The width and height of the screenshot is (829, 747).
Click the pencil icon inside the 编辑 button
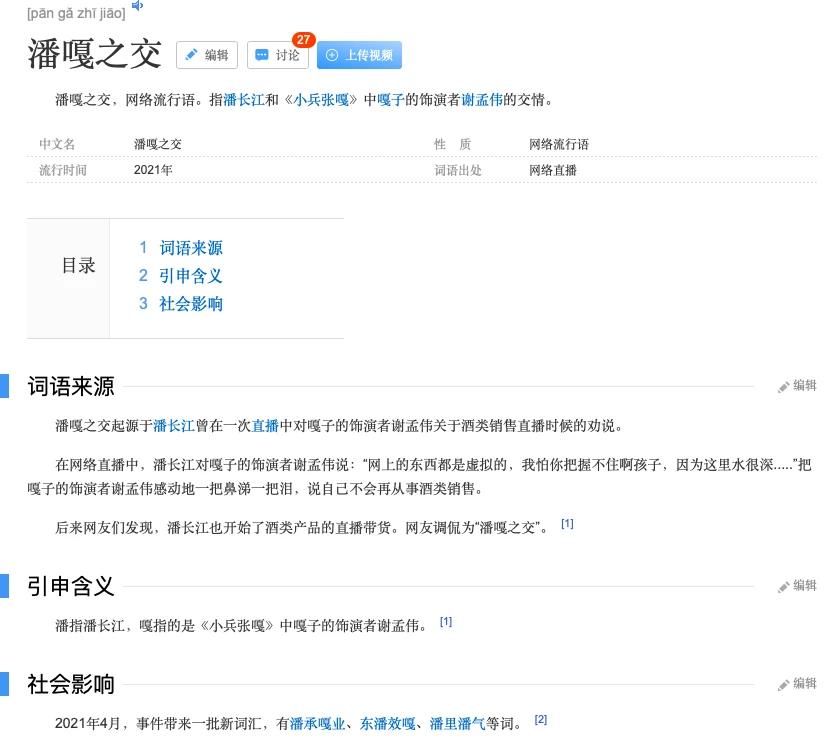192,56
